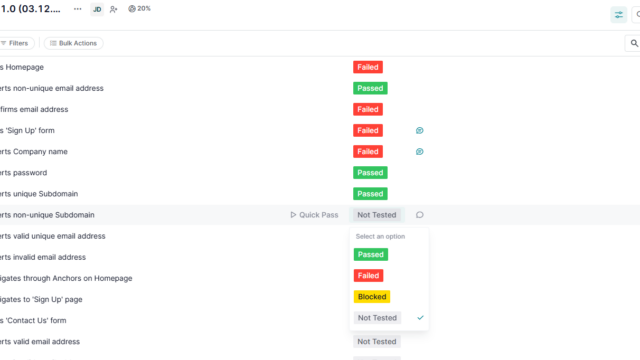The height and width of the screenshot is (360, 640).
Task: Change Passed status on password row
Action: [x=370, y=173]
